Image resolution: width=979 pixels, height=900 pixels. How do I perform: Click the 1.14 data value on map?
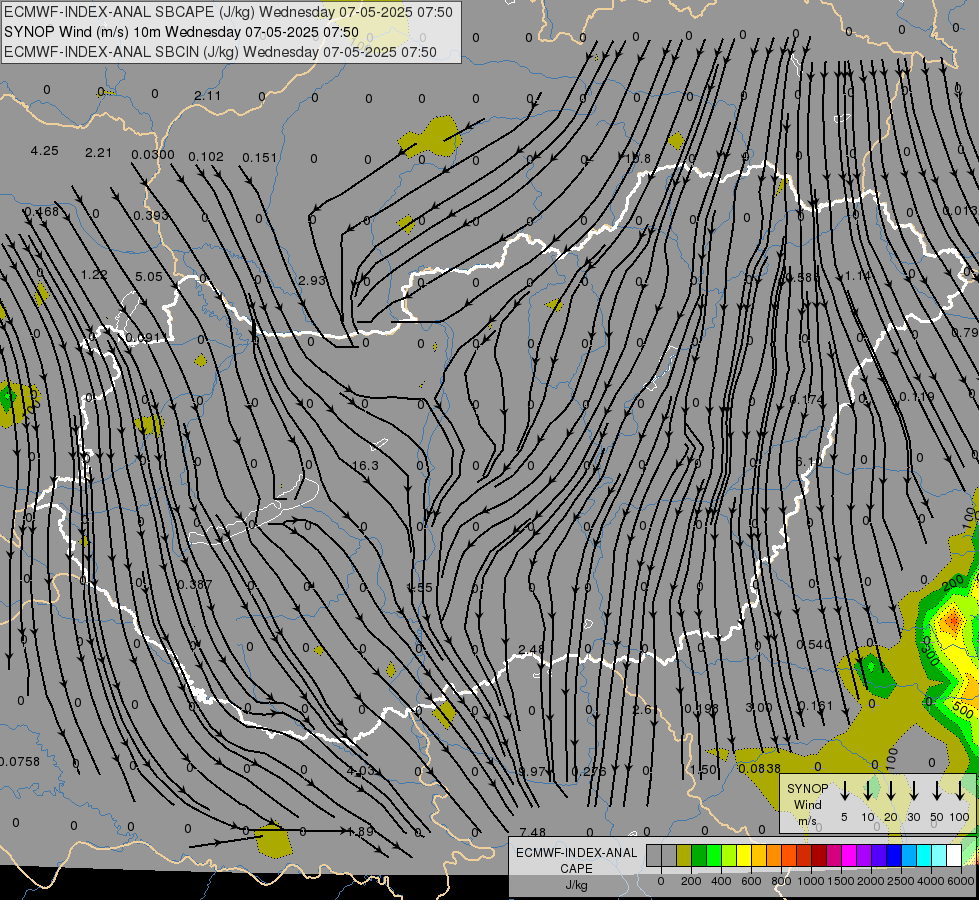(857, 276)
